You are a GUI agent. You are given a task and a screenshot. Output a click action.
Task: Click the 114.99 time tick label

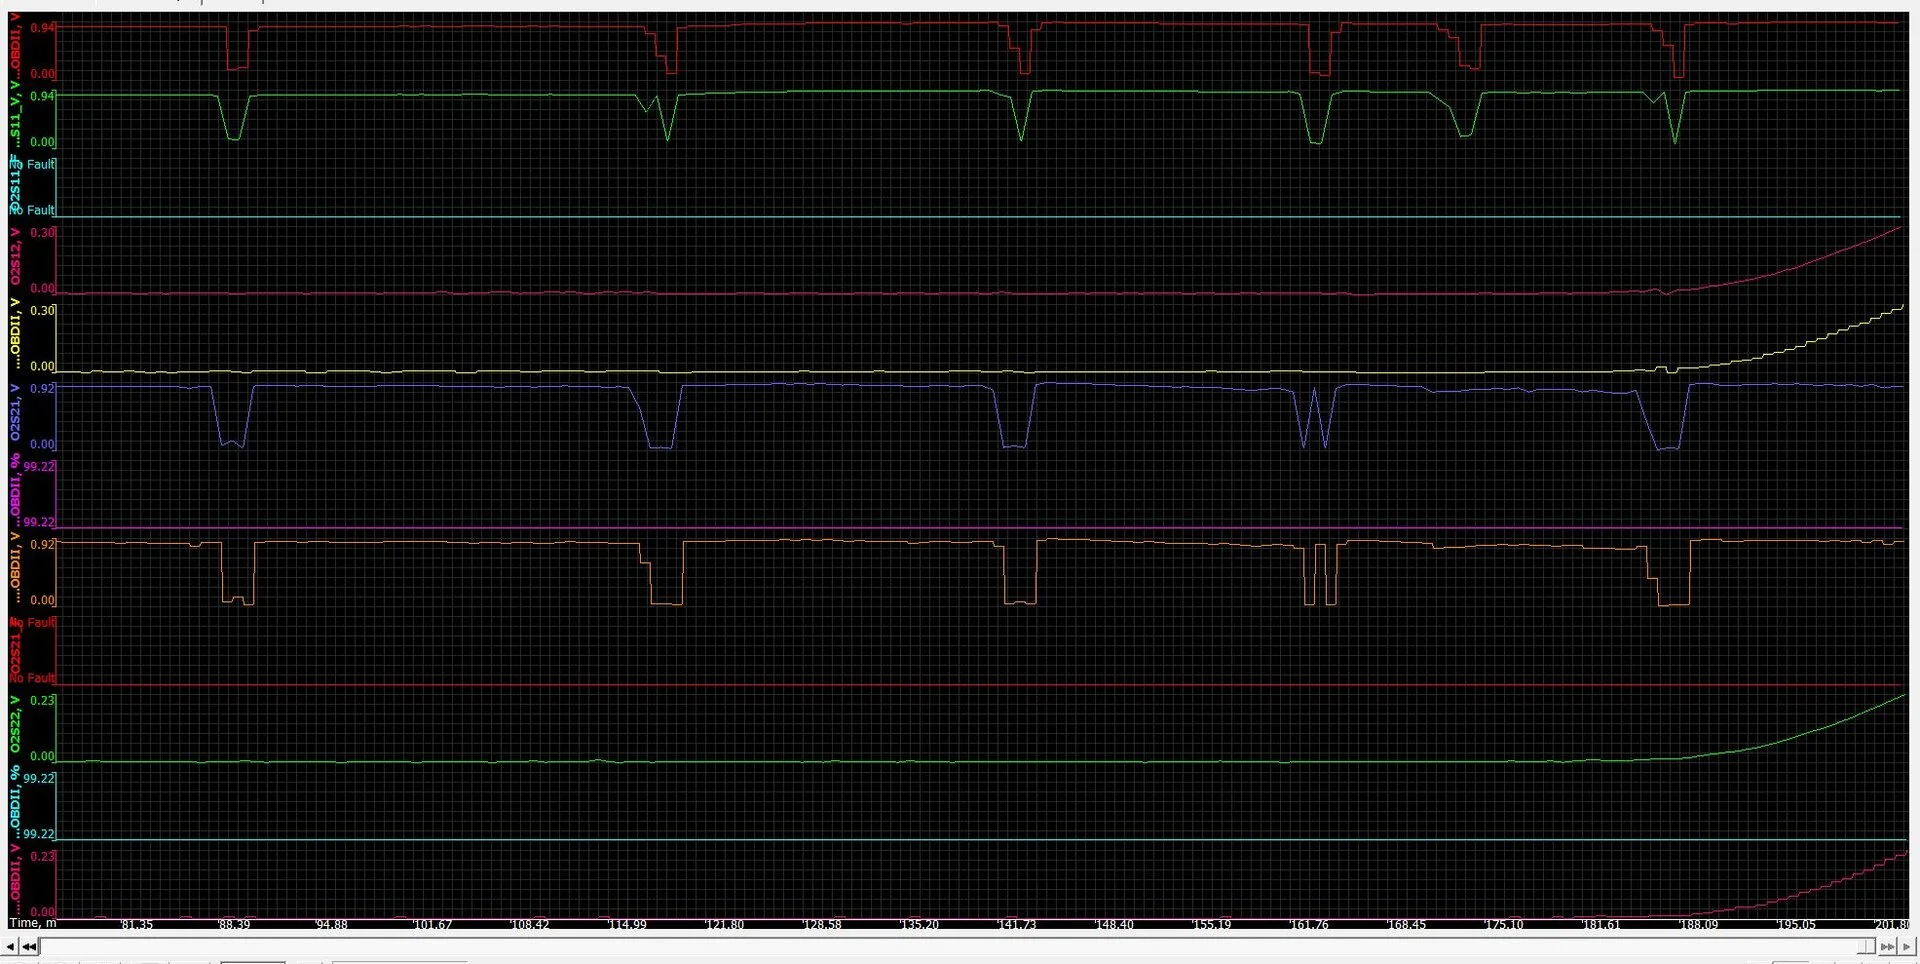[626, 925]
